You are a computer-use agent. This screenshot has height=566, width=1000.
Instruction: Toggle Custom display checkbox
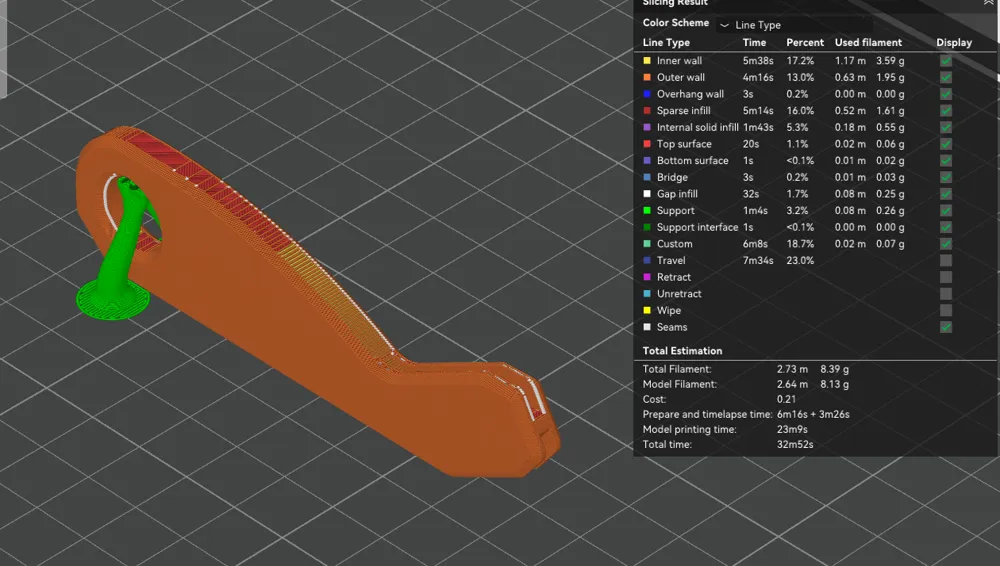click(x=946, y=244)
